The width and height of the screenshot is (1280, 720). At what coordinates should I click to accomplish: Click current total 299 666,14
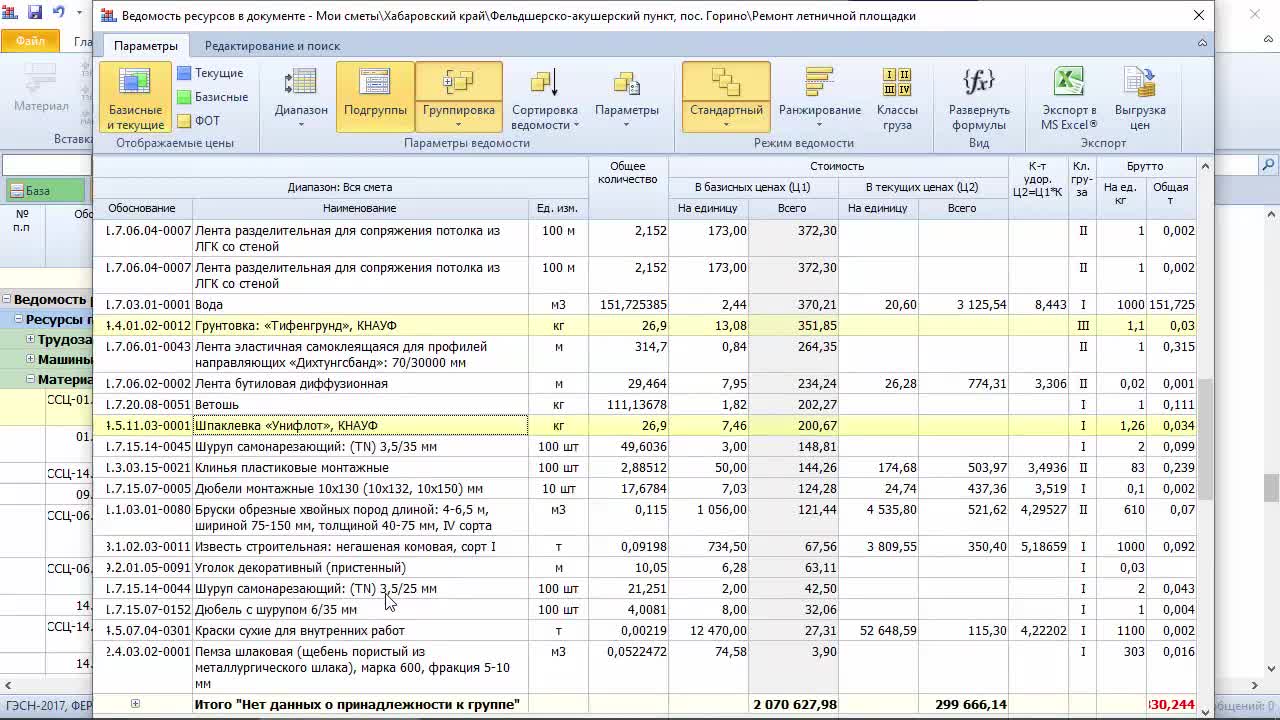click(x=971, y=704)
